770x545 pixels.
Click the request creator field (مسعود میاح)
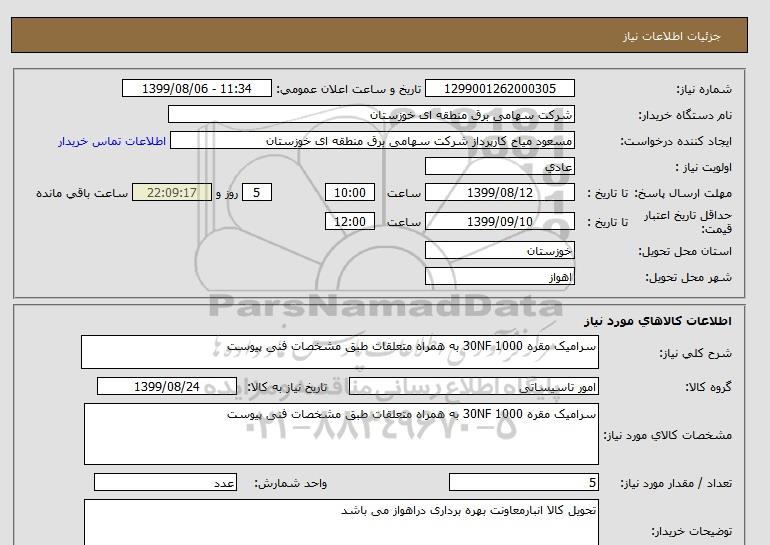[x=374, y=141]
